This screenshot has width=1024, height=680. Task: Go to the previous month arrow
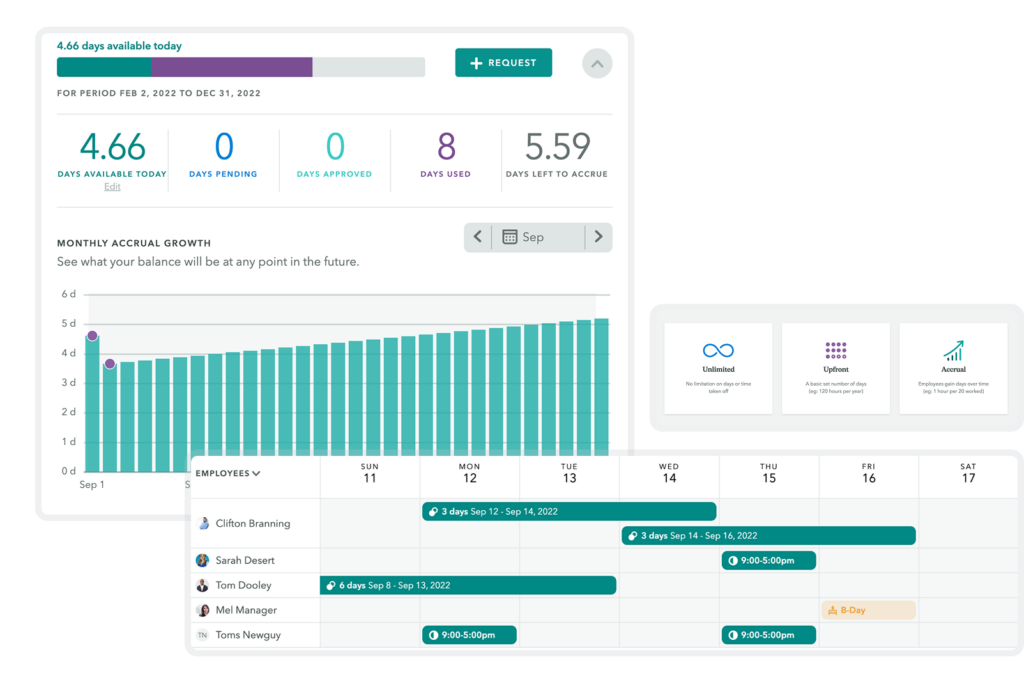click(x=478, y=237)
